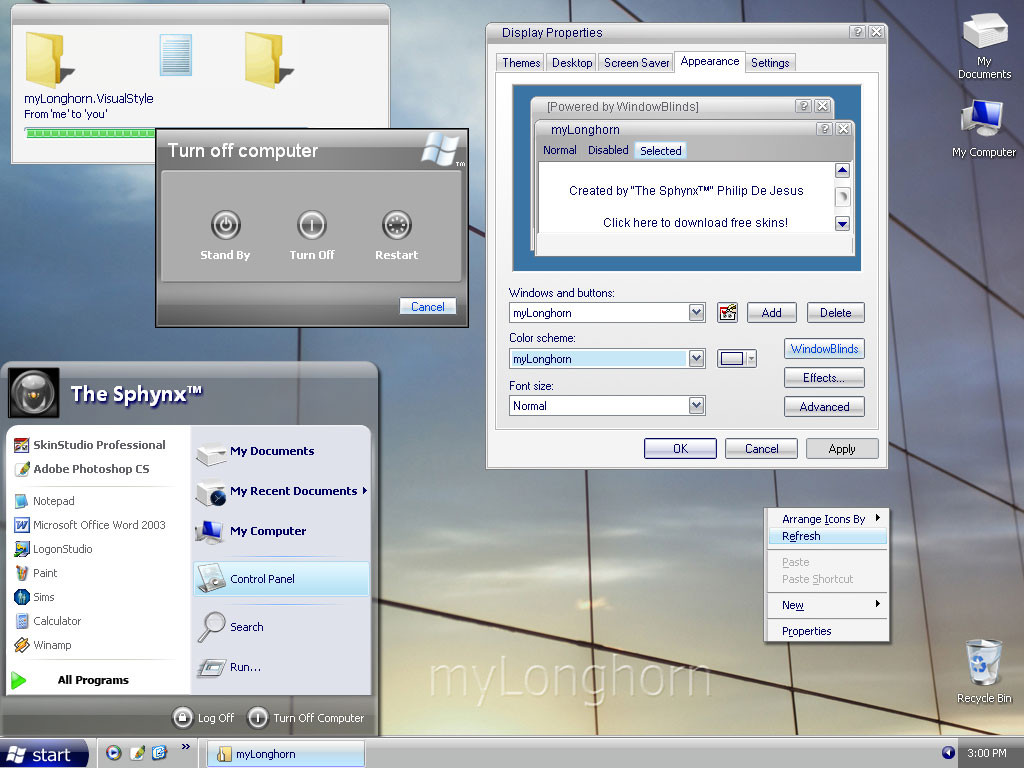This screenshot has height=768, width=1024.
Task: Open SkinStudio Professional from the start menu
Action: [x=90, y=445]
